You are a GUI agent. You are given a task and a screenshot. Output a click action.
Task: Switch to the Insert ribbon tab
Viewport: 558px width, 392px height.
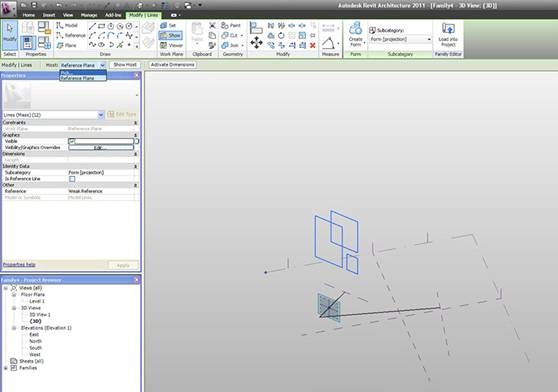[x=49, y=15]
